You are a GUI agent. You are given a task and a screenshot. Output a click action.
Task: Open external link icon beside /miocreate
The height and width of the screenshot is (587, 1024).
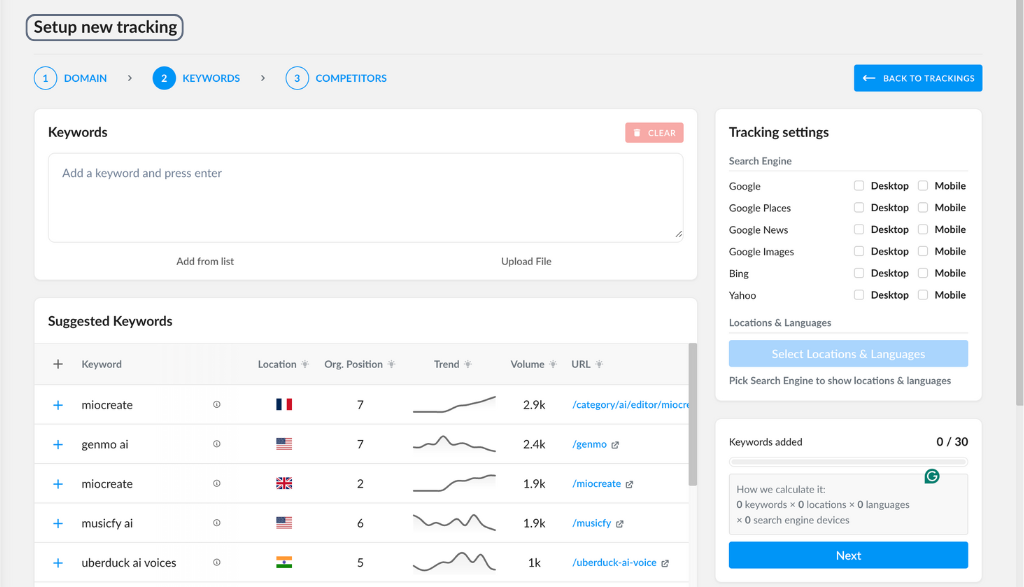point(630,484)
